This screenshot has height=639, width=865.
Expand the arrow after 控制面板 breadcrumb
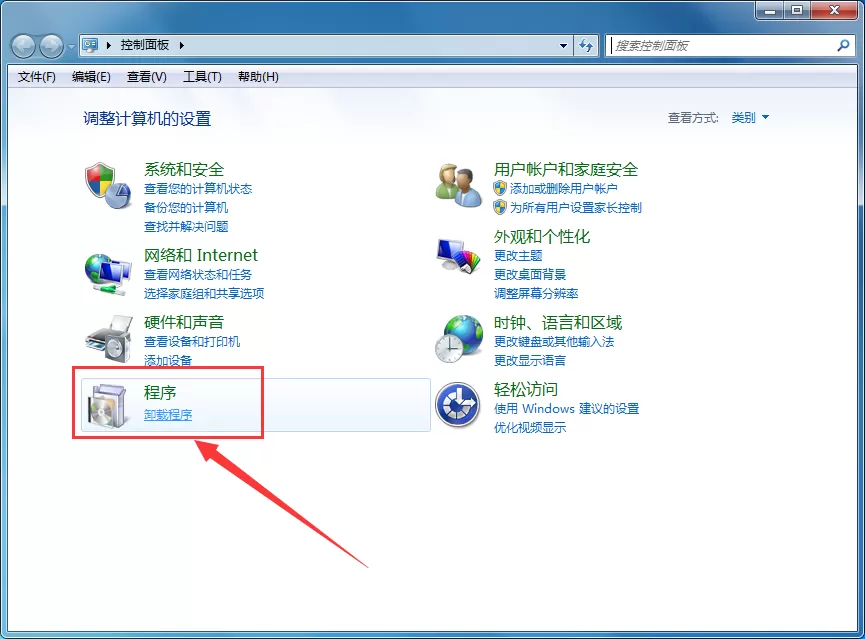tap(181, 45)
